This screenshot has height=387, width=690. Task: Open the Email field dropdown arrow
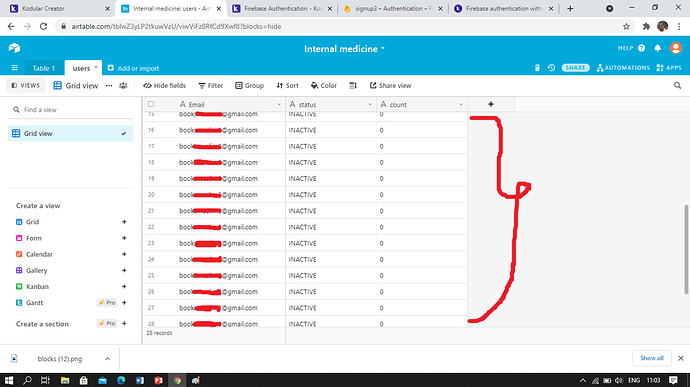[279, 105]
